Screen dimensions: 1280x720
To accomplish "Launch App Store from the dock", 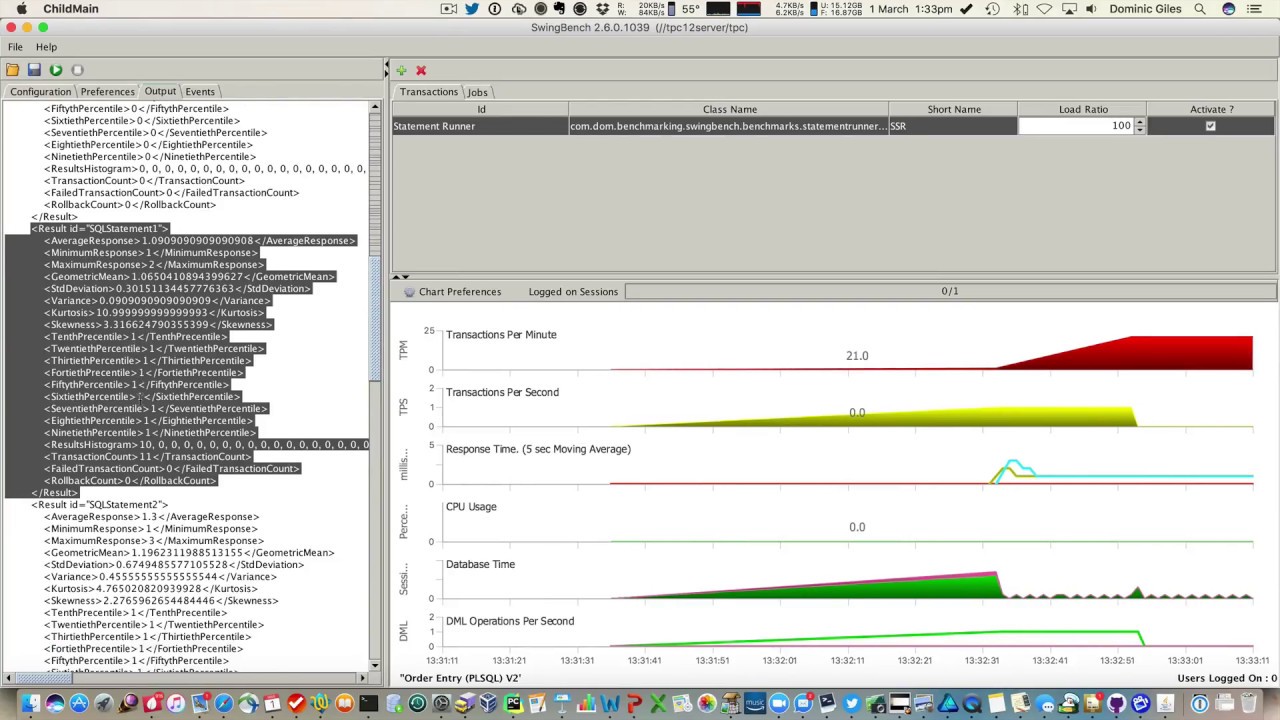I will [79, 703].
